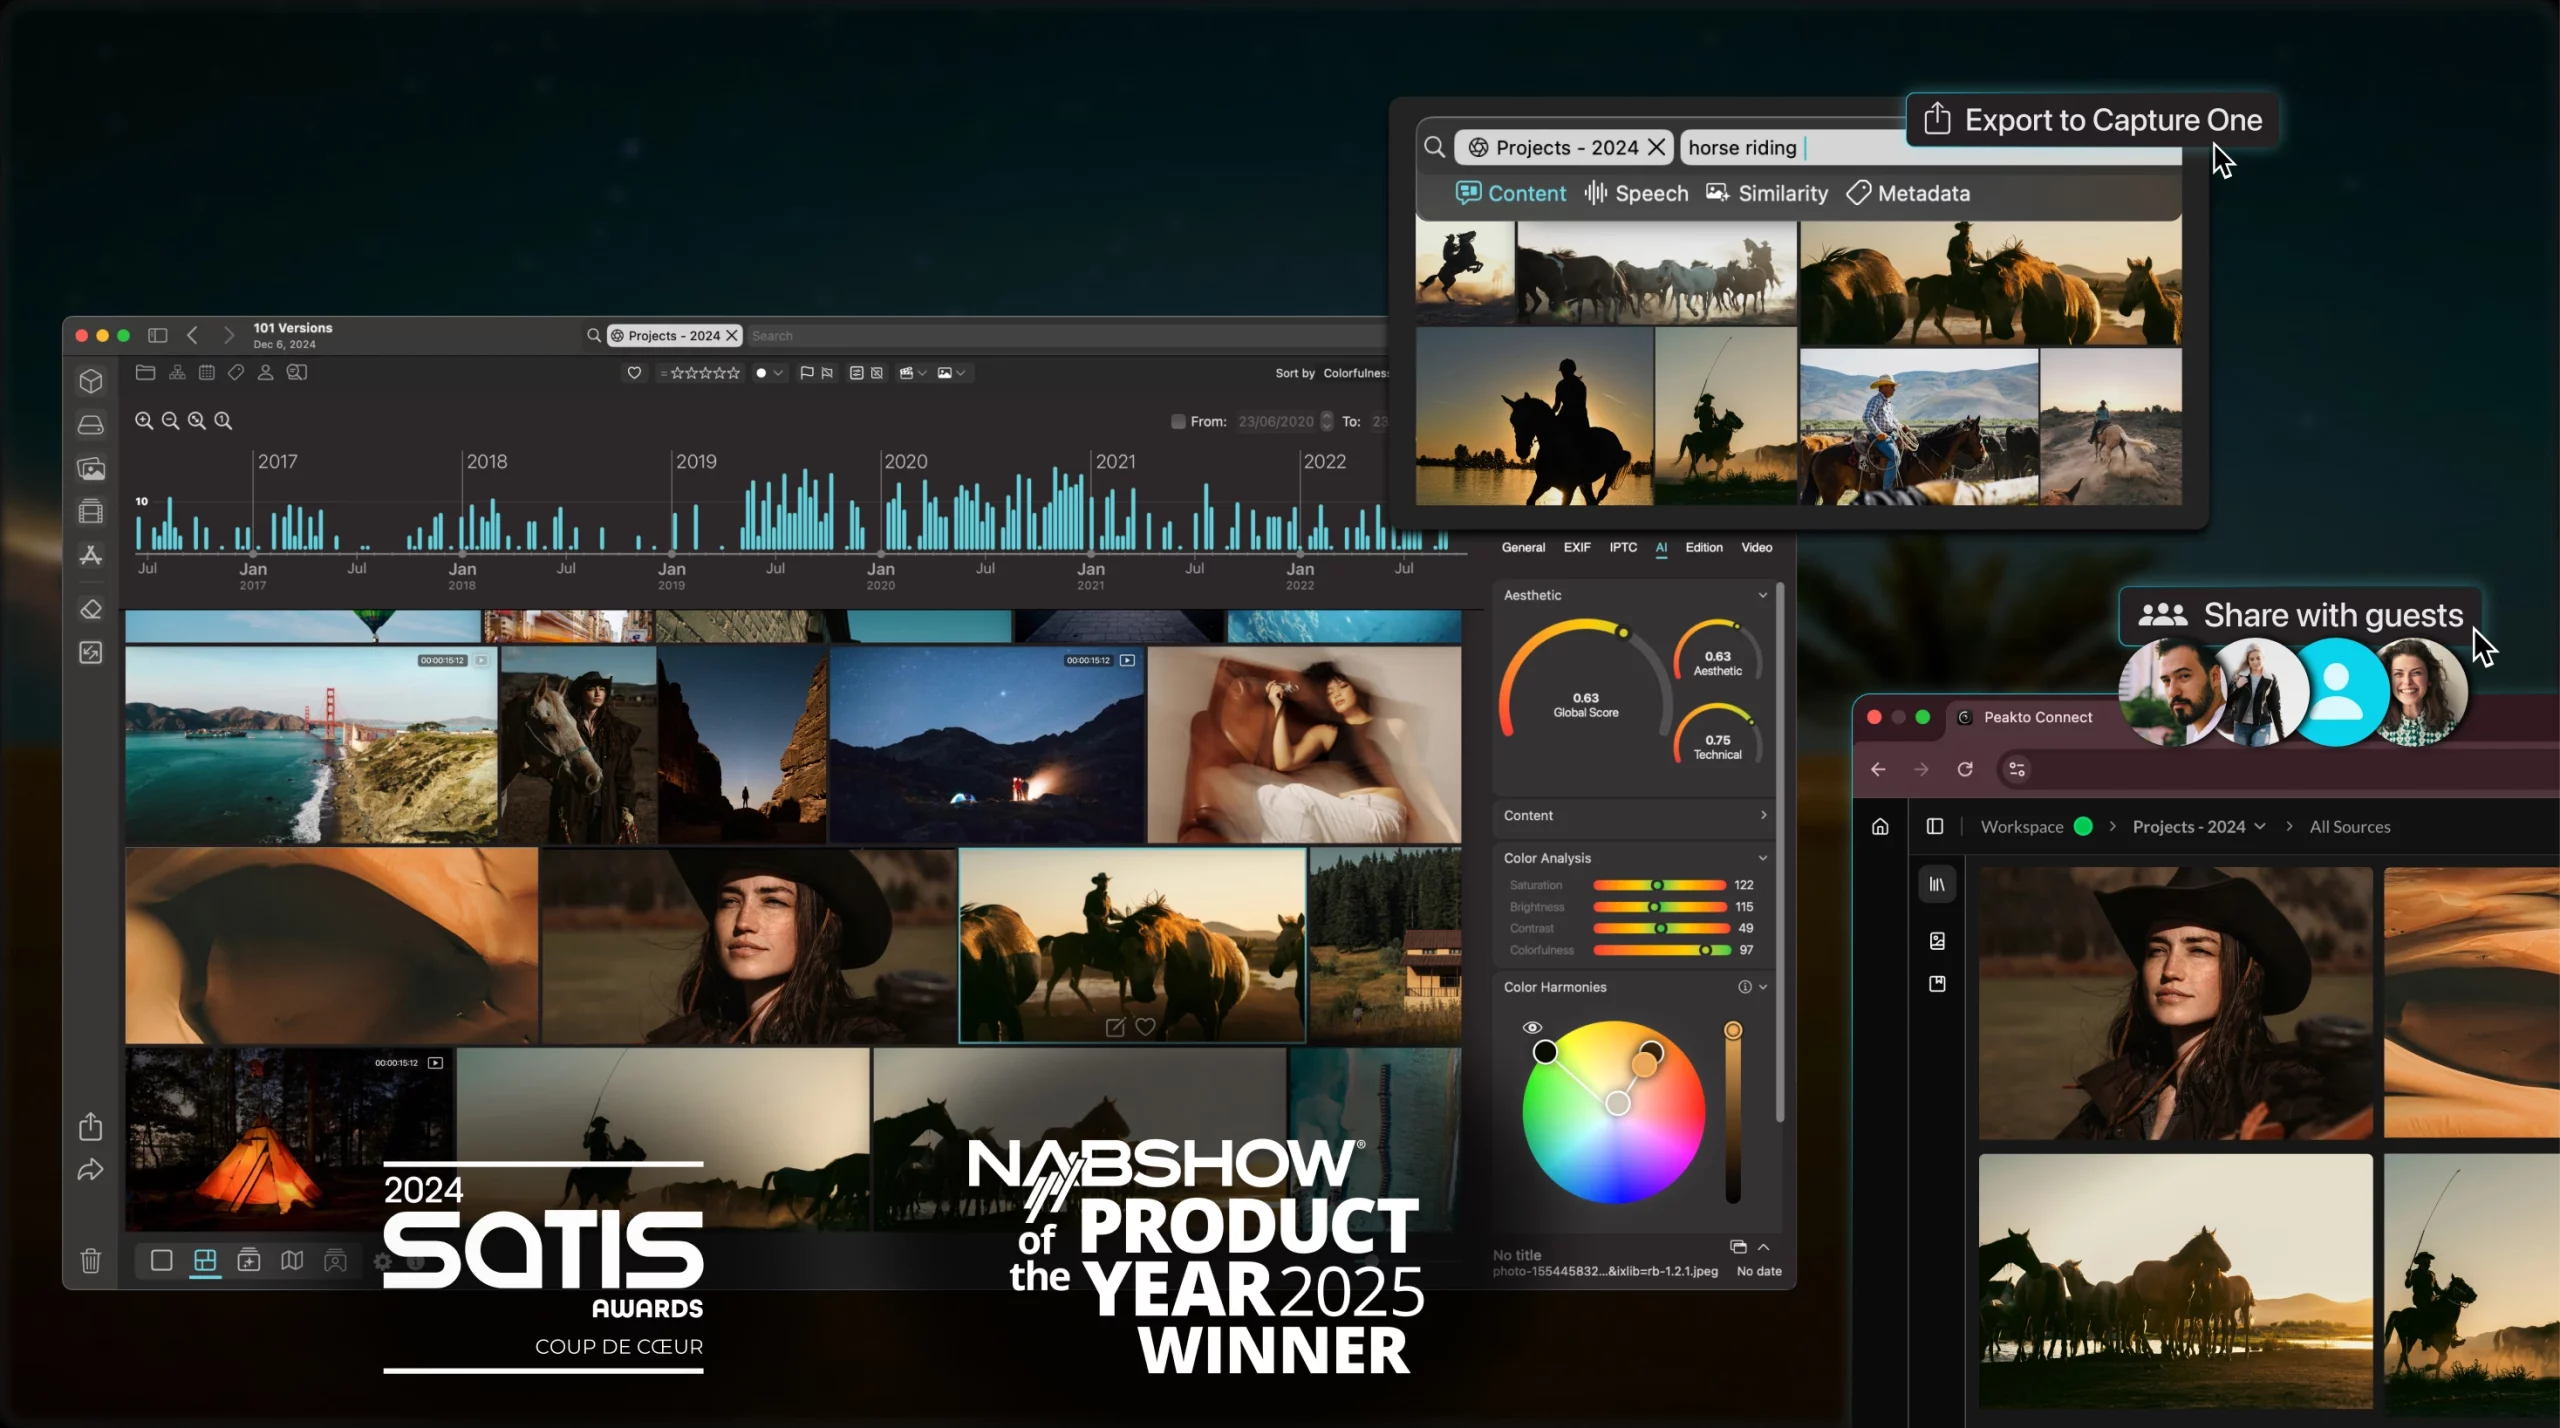
Task: Click the people filter icon
Action: click(266, 373)
